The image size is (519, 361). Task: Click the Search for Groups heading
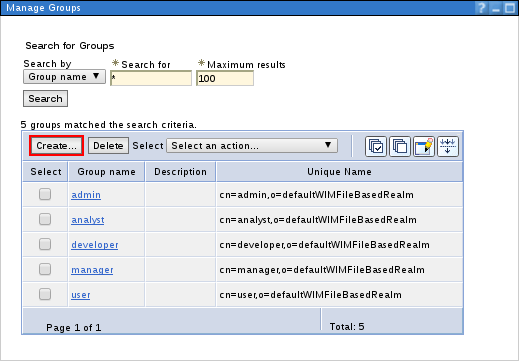coord(70,46)
